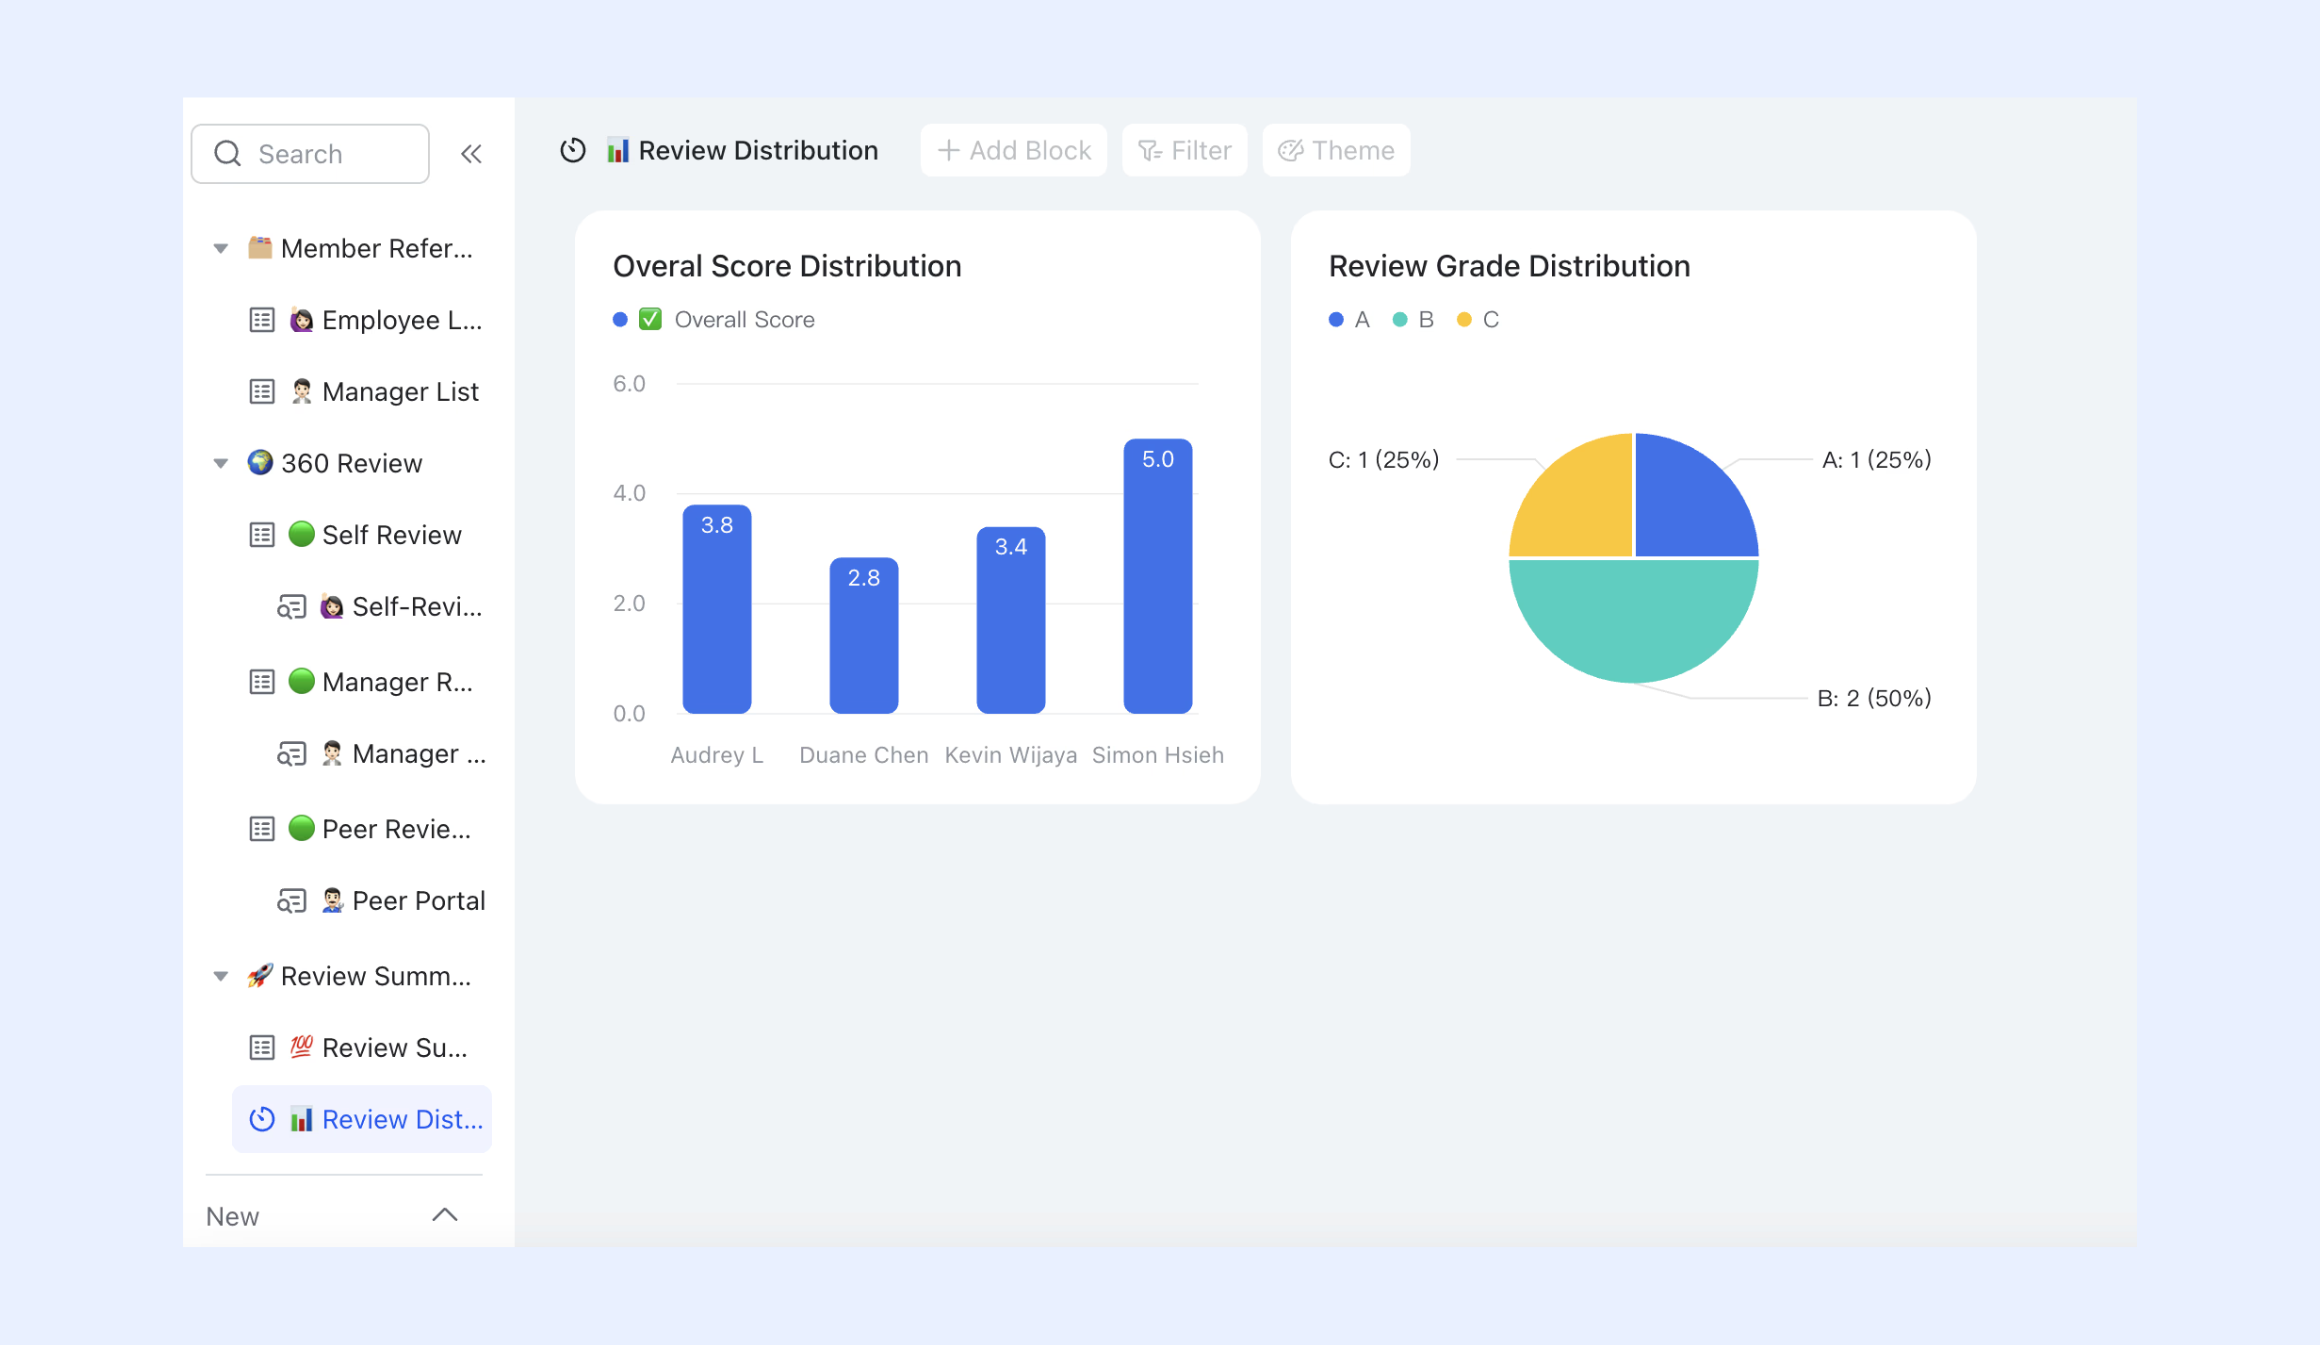Toggle grade B in pie legend
Viewport: 2320px width, 1345px height.
pos(1413,320)
